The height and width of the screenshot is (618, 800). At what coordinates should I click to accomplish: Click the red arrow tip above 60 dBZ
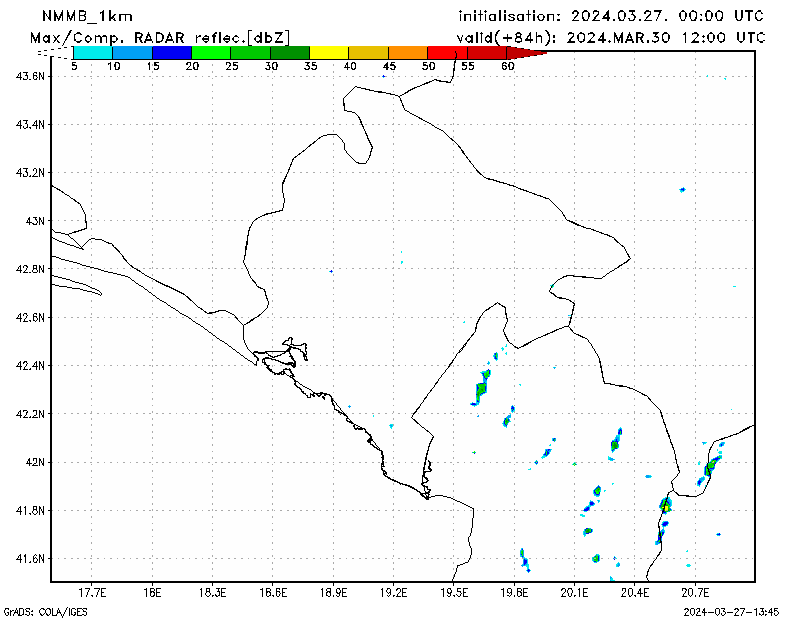coord(526,53)
